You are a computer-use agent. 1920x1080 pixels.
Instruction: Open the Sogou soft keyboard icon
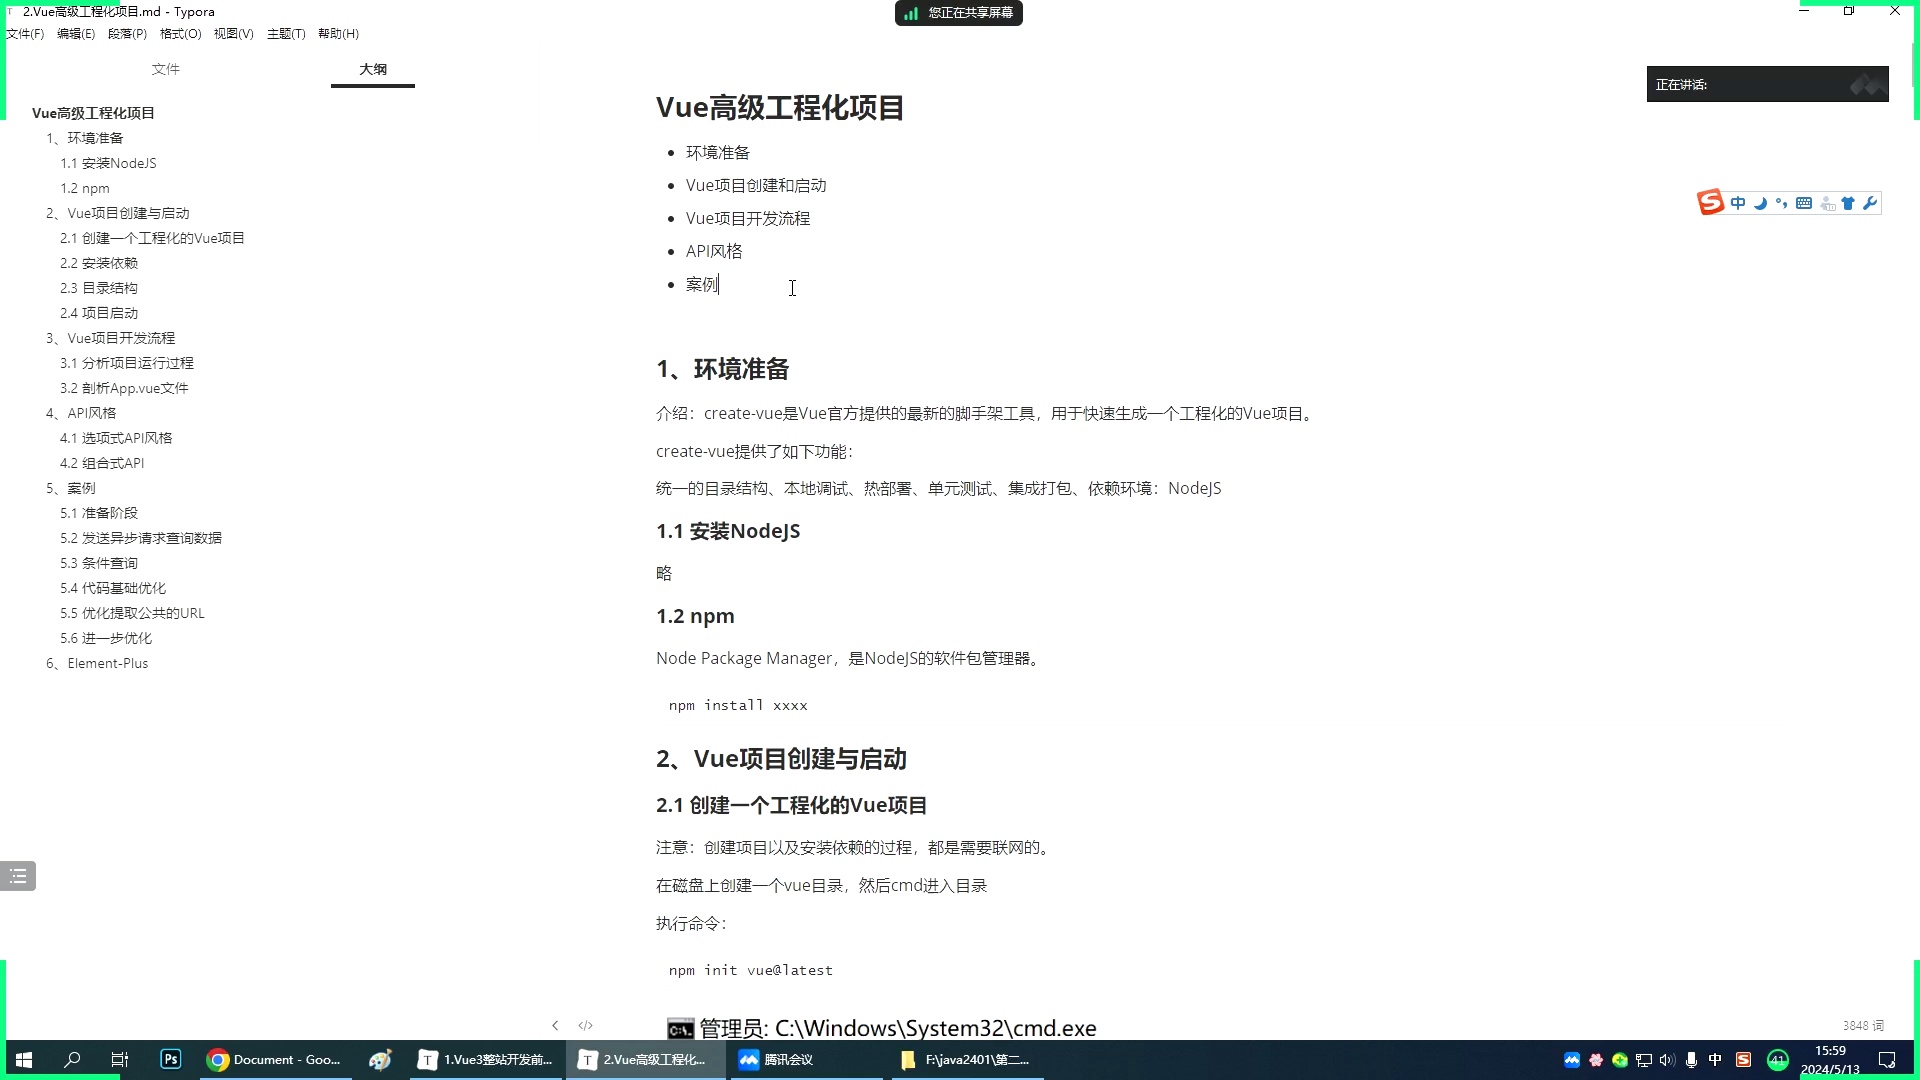pyautogui.click(x=1803, y=203)
